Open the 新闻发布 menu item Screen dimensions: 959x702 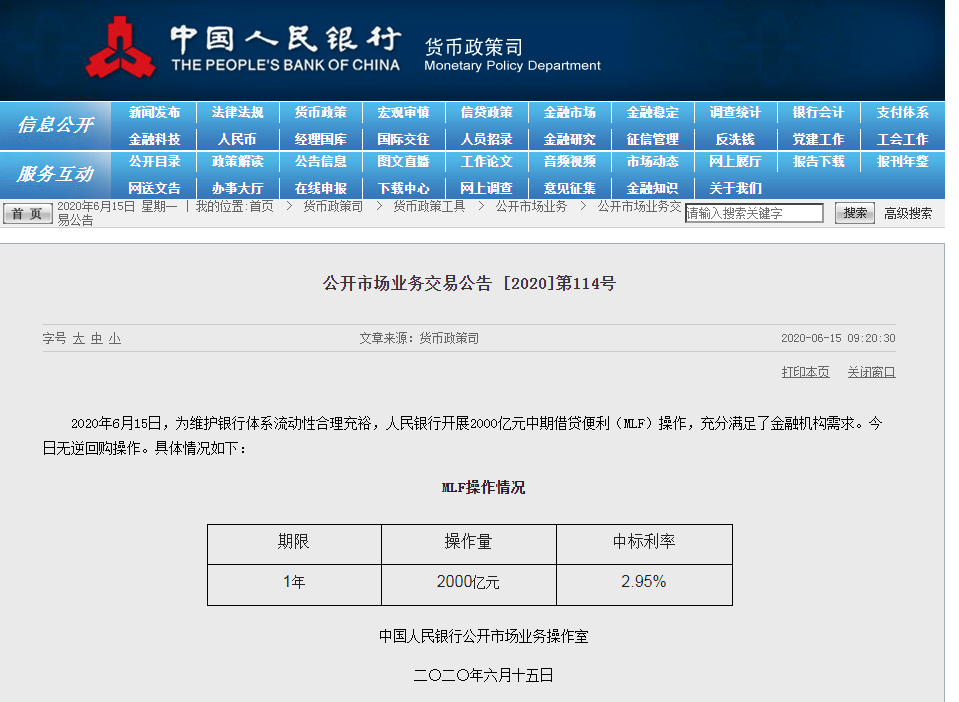[x=154, y=113]
